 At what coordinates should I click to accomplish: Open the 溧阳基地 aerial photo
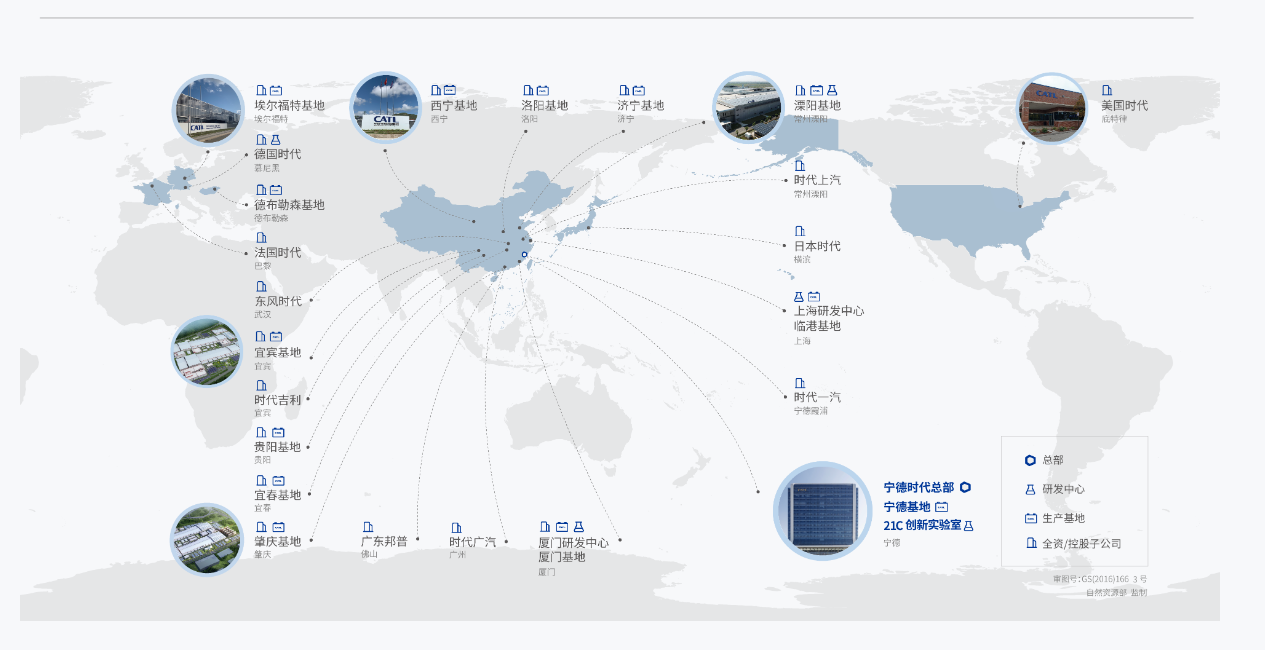click(x=748, y=107)
